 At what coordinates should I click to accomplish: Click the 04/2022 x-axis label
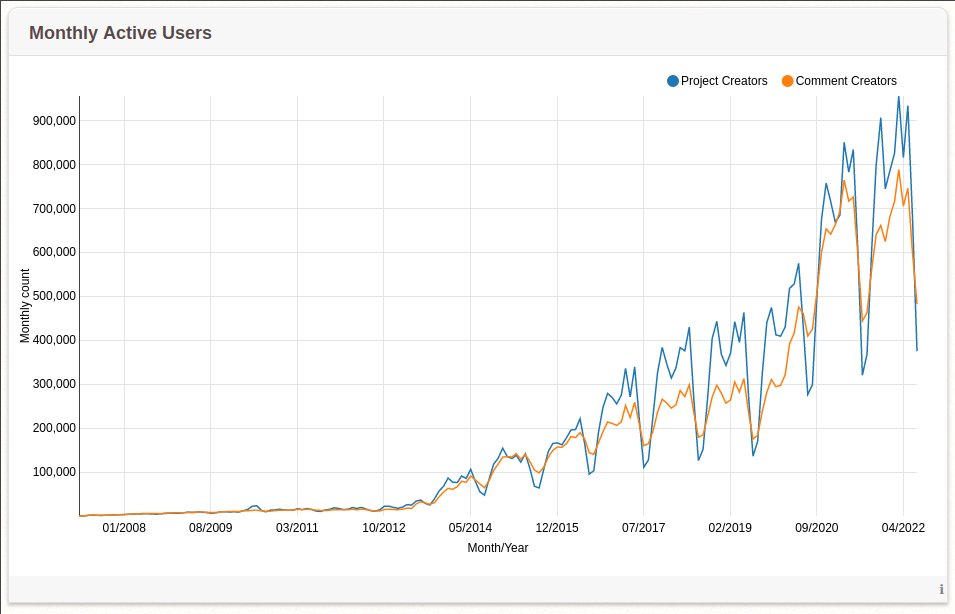tap(903, 528)
